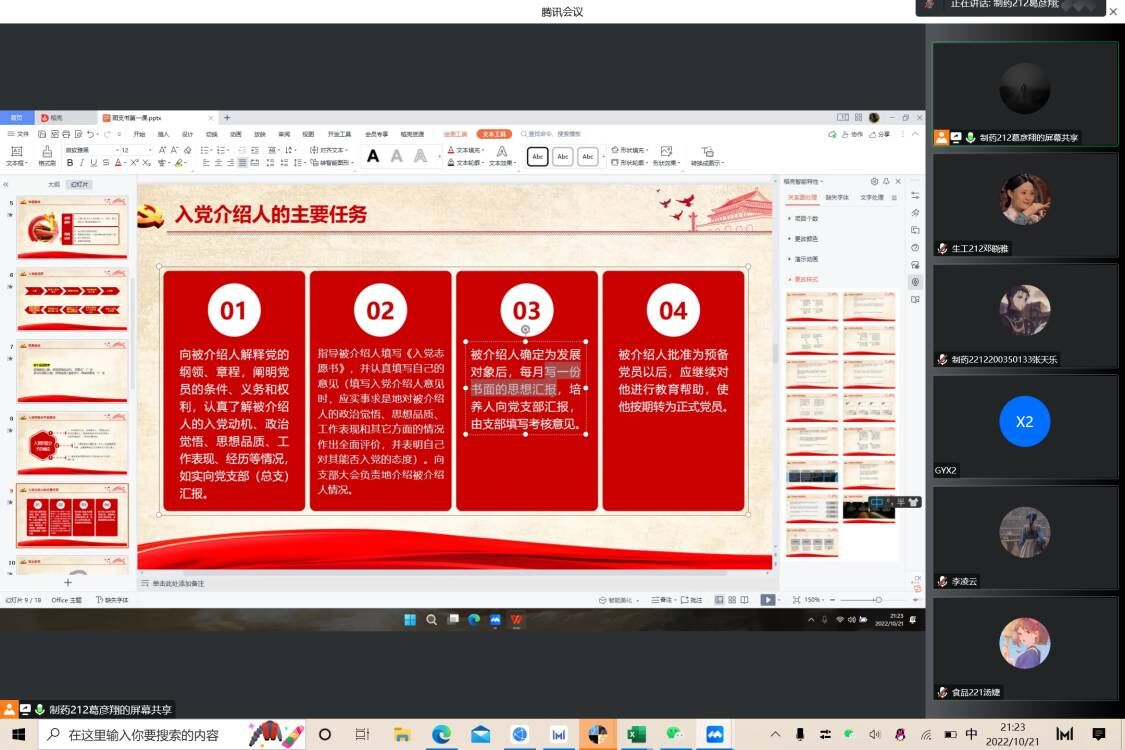1125x750 pixels.
Task: Toggle the notes (备注) pane button
Action: coord(662,600)
